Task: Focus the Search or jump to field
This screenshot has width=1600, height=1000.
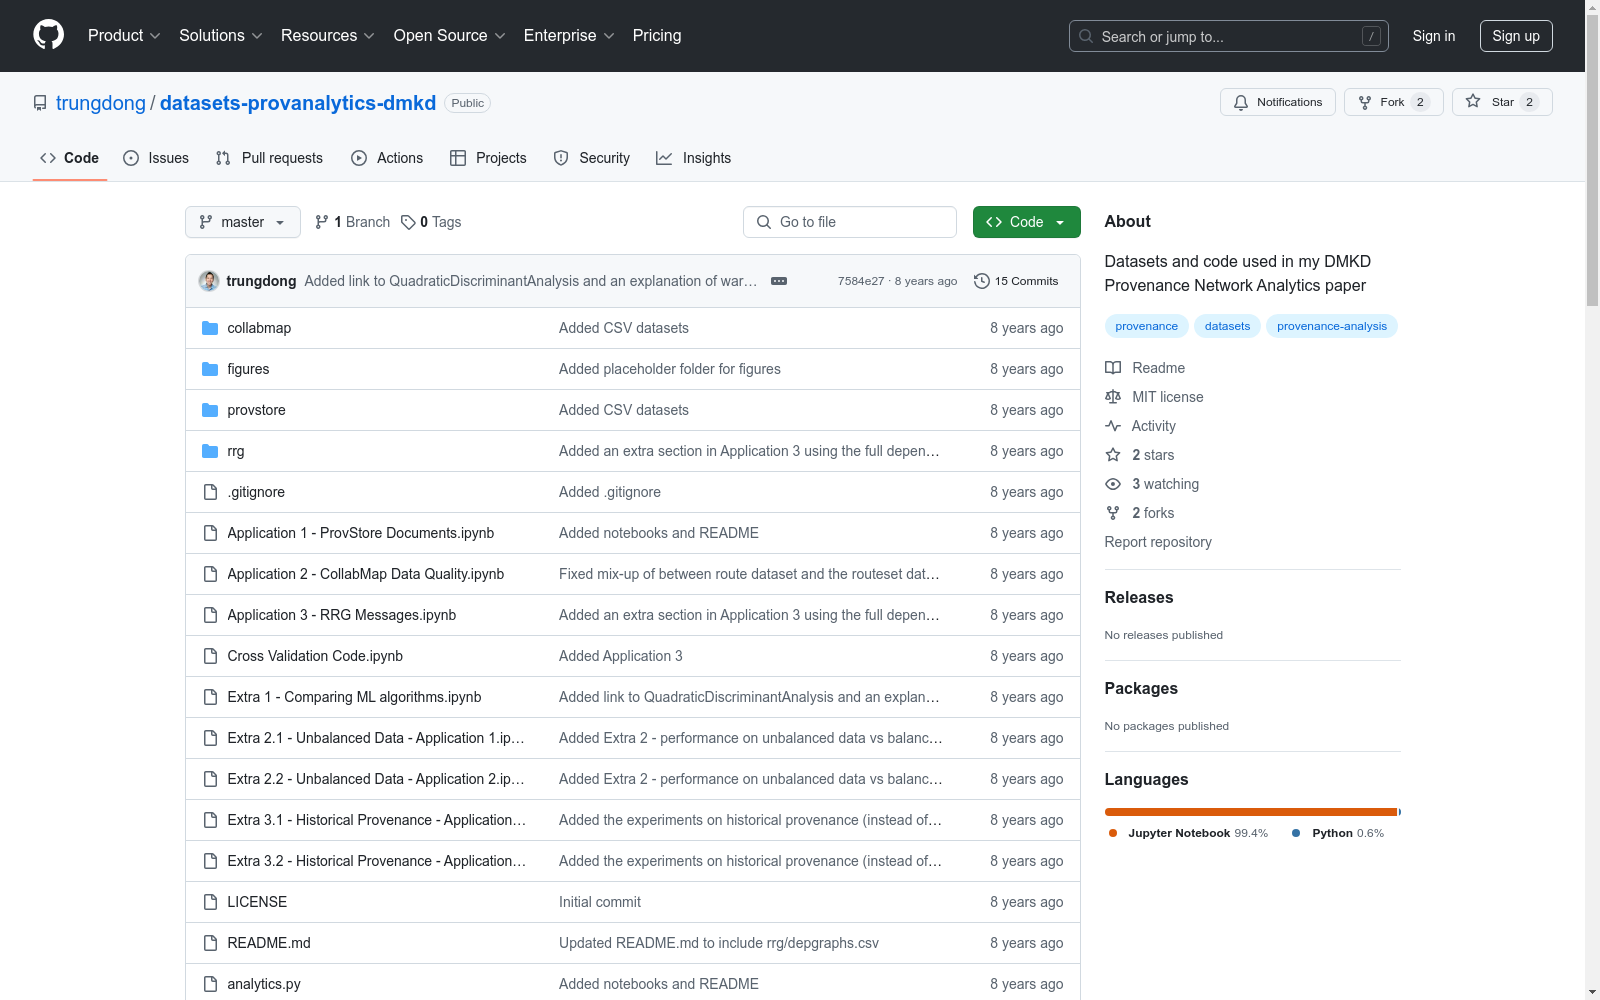Action: click(x=1229, y=36)
